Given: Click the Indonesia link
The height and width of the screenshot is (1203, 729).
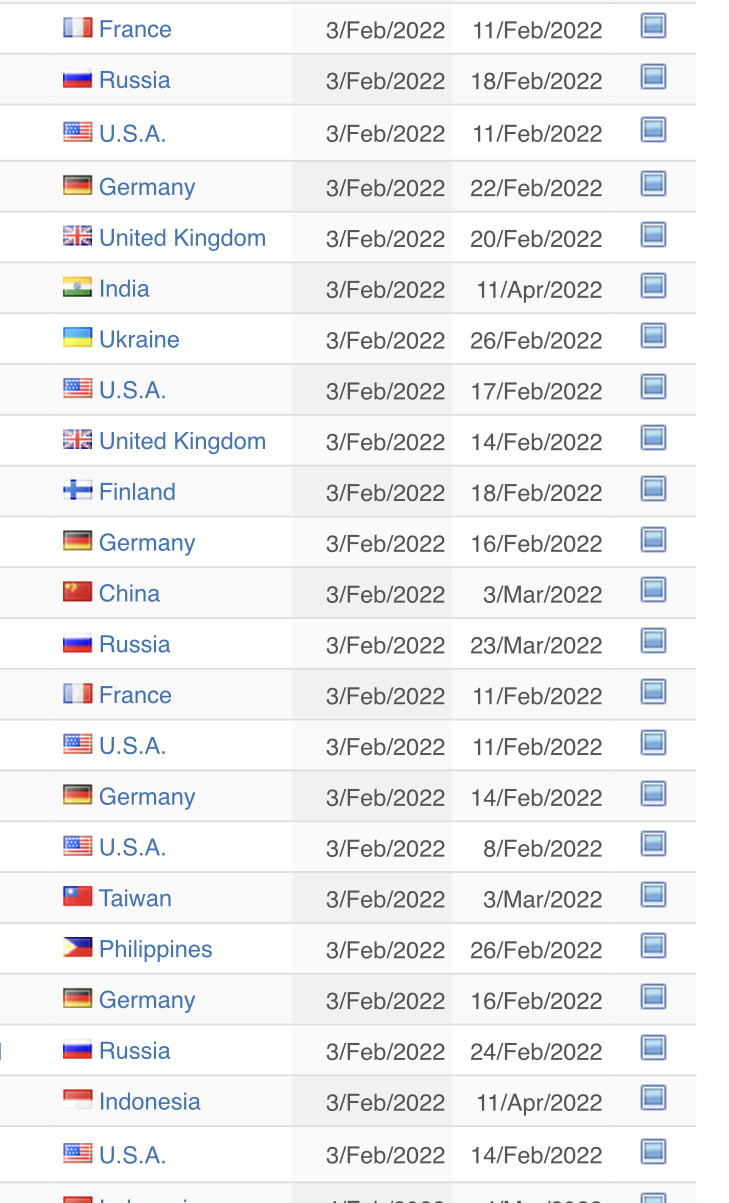Looking at the screenshot, I should coord(149,1102).
